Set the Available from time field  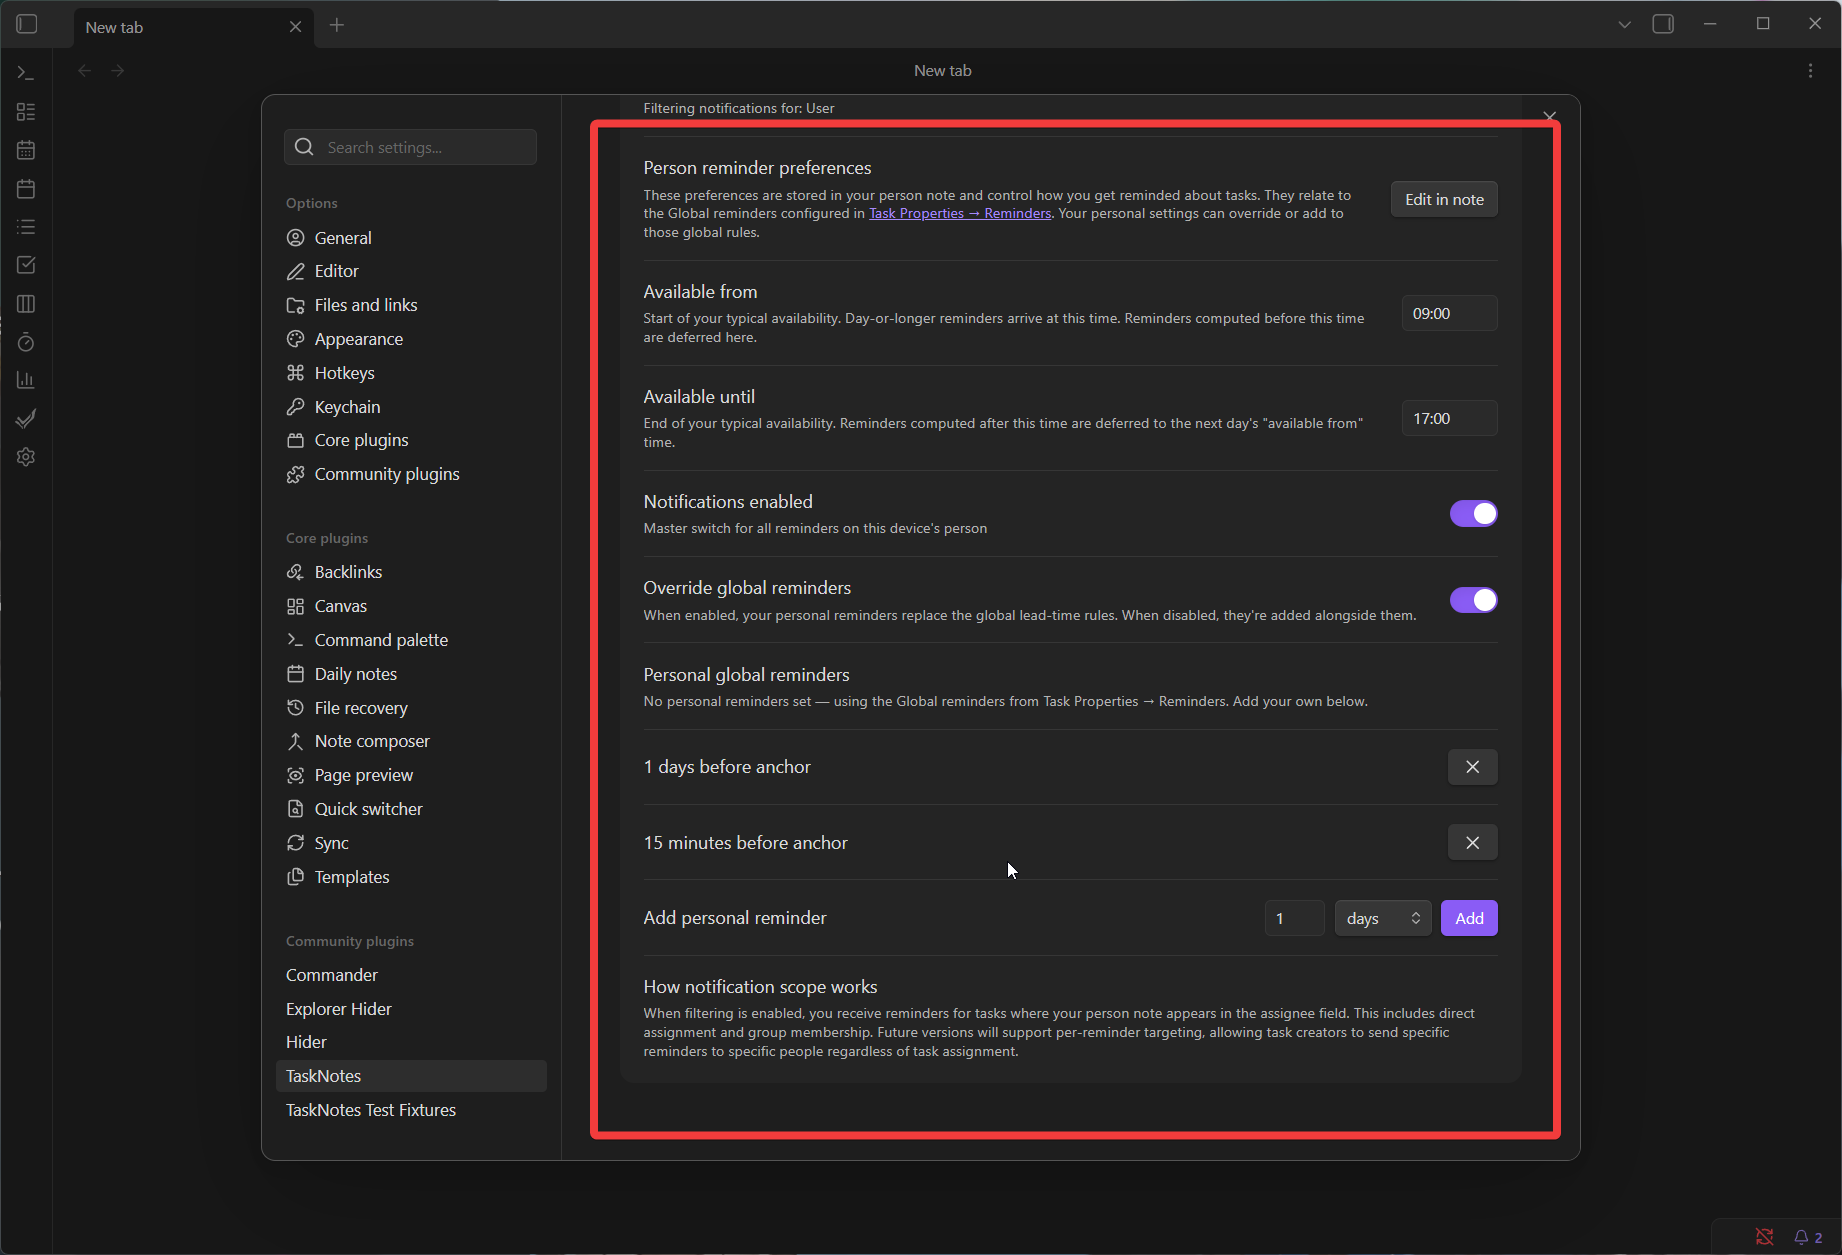click(1449, 313)
